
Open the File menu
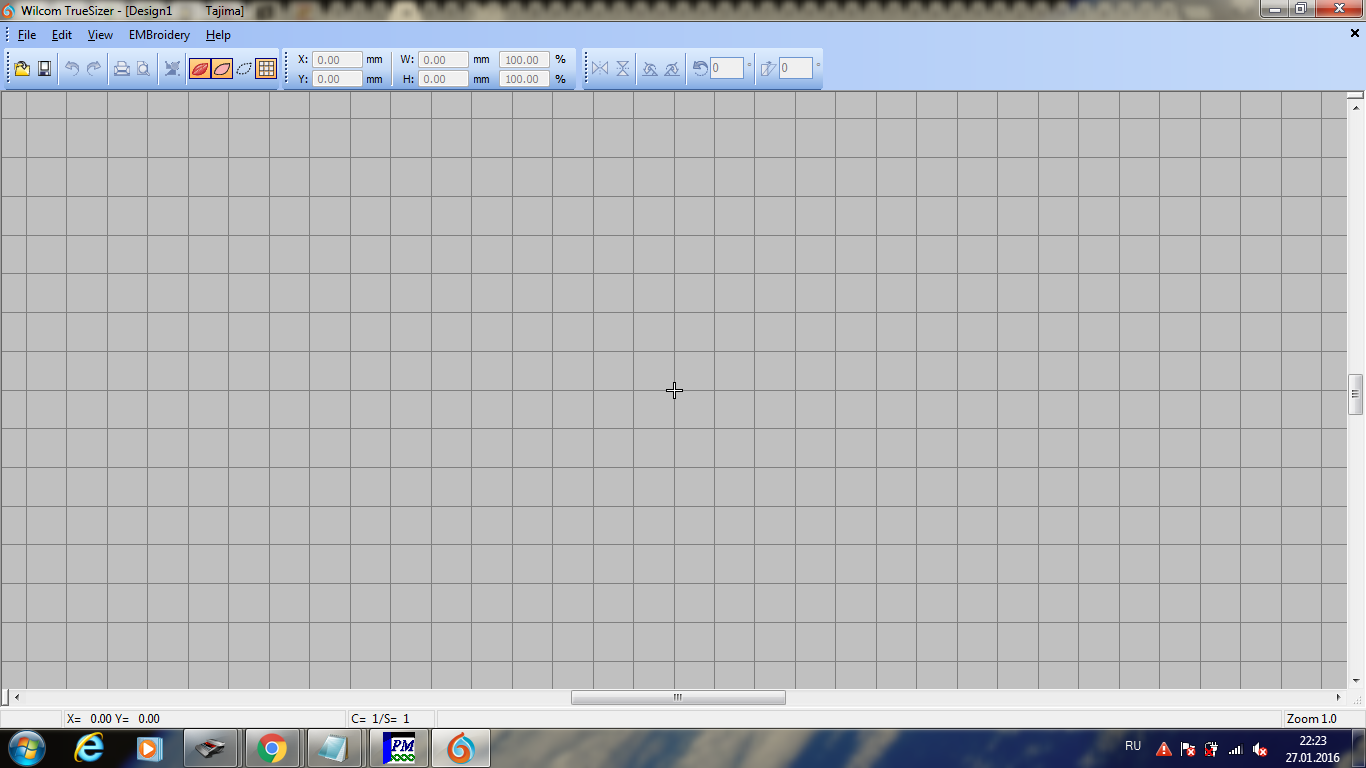pyautogui.click(x=27, y=35)
